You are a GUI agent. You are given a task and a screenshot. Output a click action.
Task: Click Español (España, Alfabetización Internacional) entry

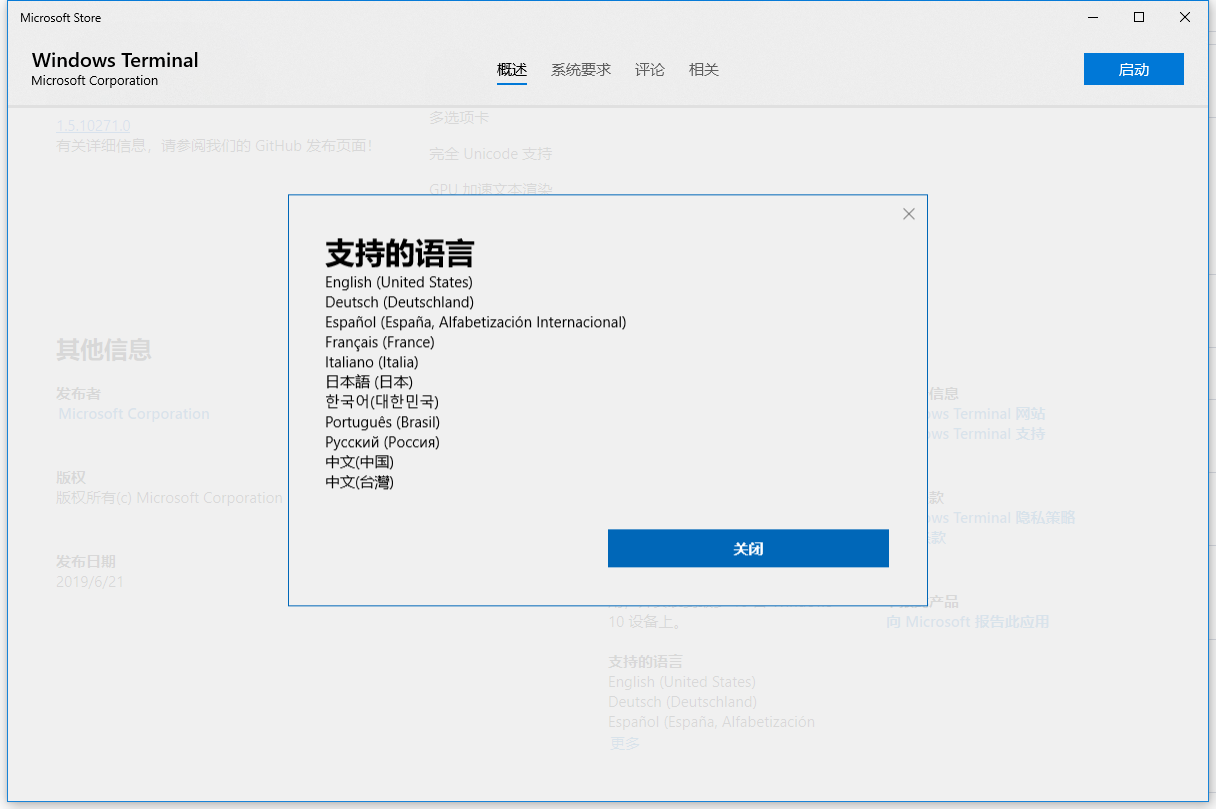pos(476,322)
